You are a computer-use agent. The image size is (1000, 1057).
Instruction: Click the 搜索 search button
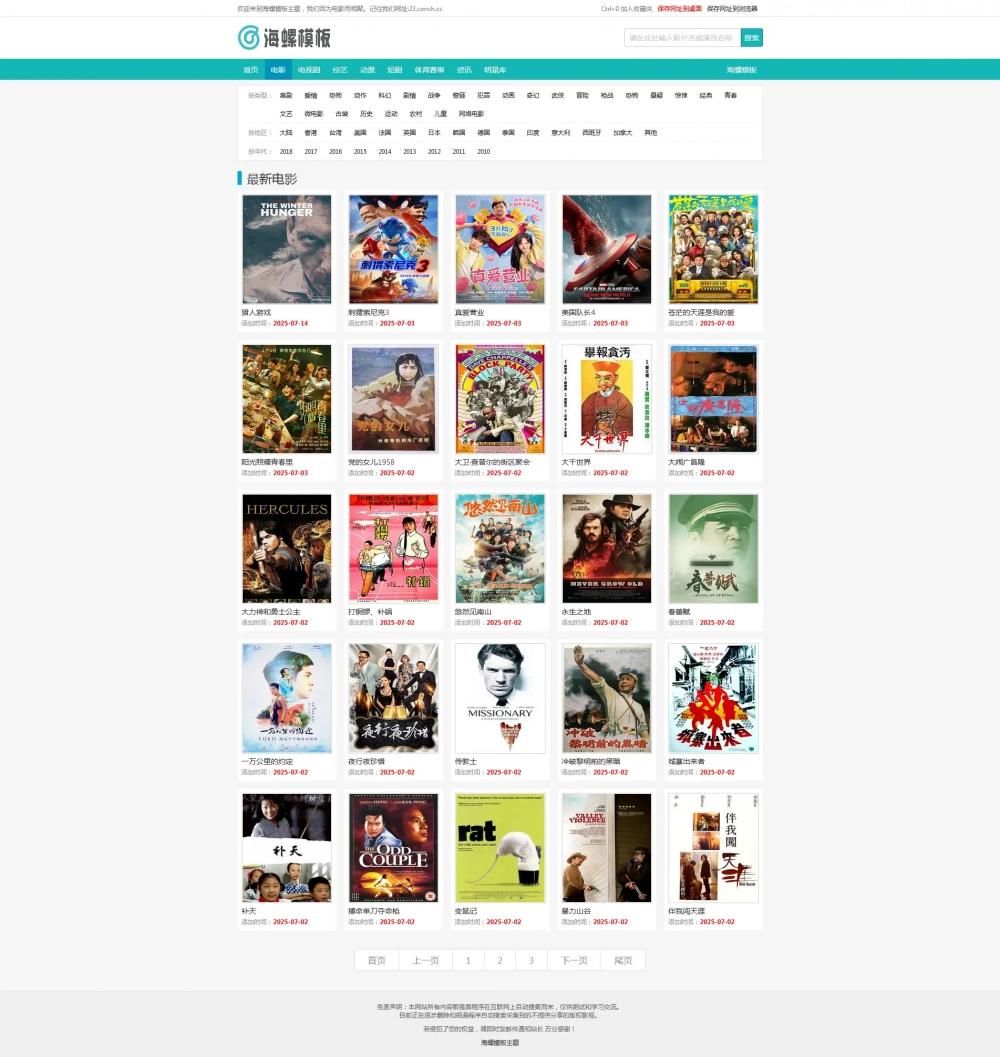tap(751, 38)
